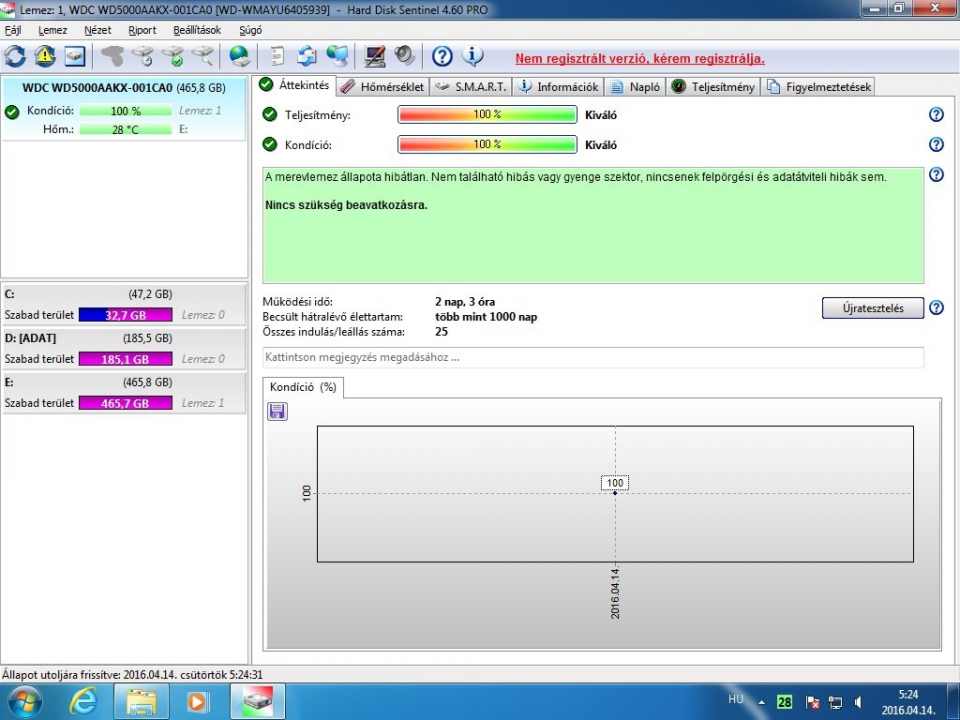This screenshot has height=720, width=960.
Task: Click the yellow warning alert toolbar icon
Action: point(45,56)
